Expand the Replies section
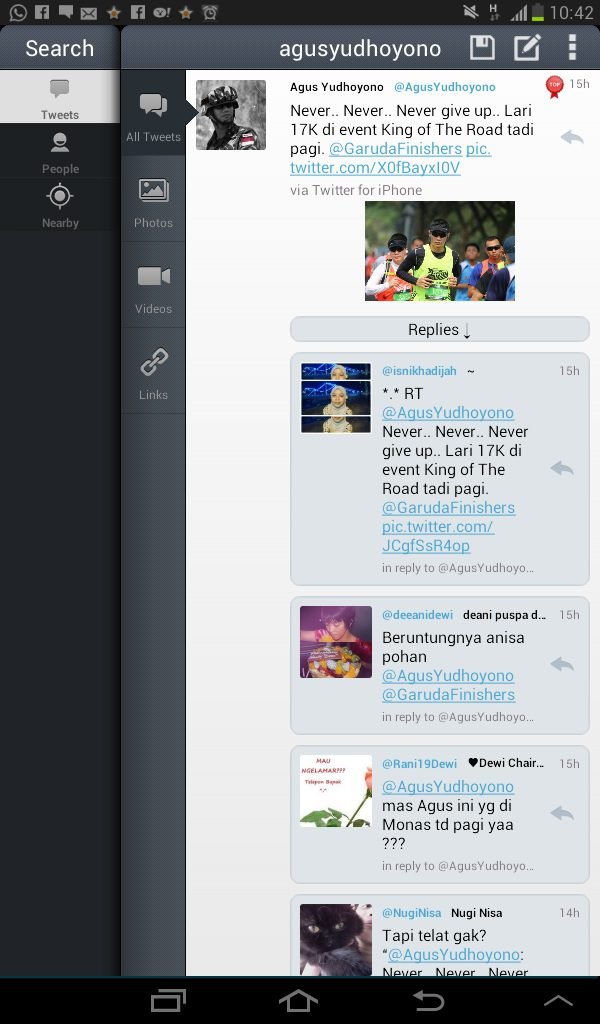The height and width of the screenshot is (1024, 600). [439, 330]
